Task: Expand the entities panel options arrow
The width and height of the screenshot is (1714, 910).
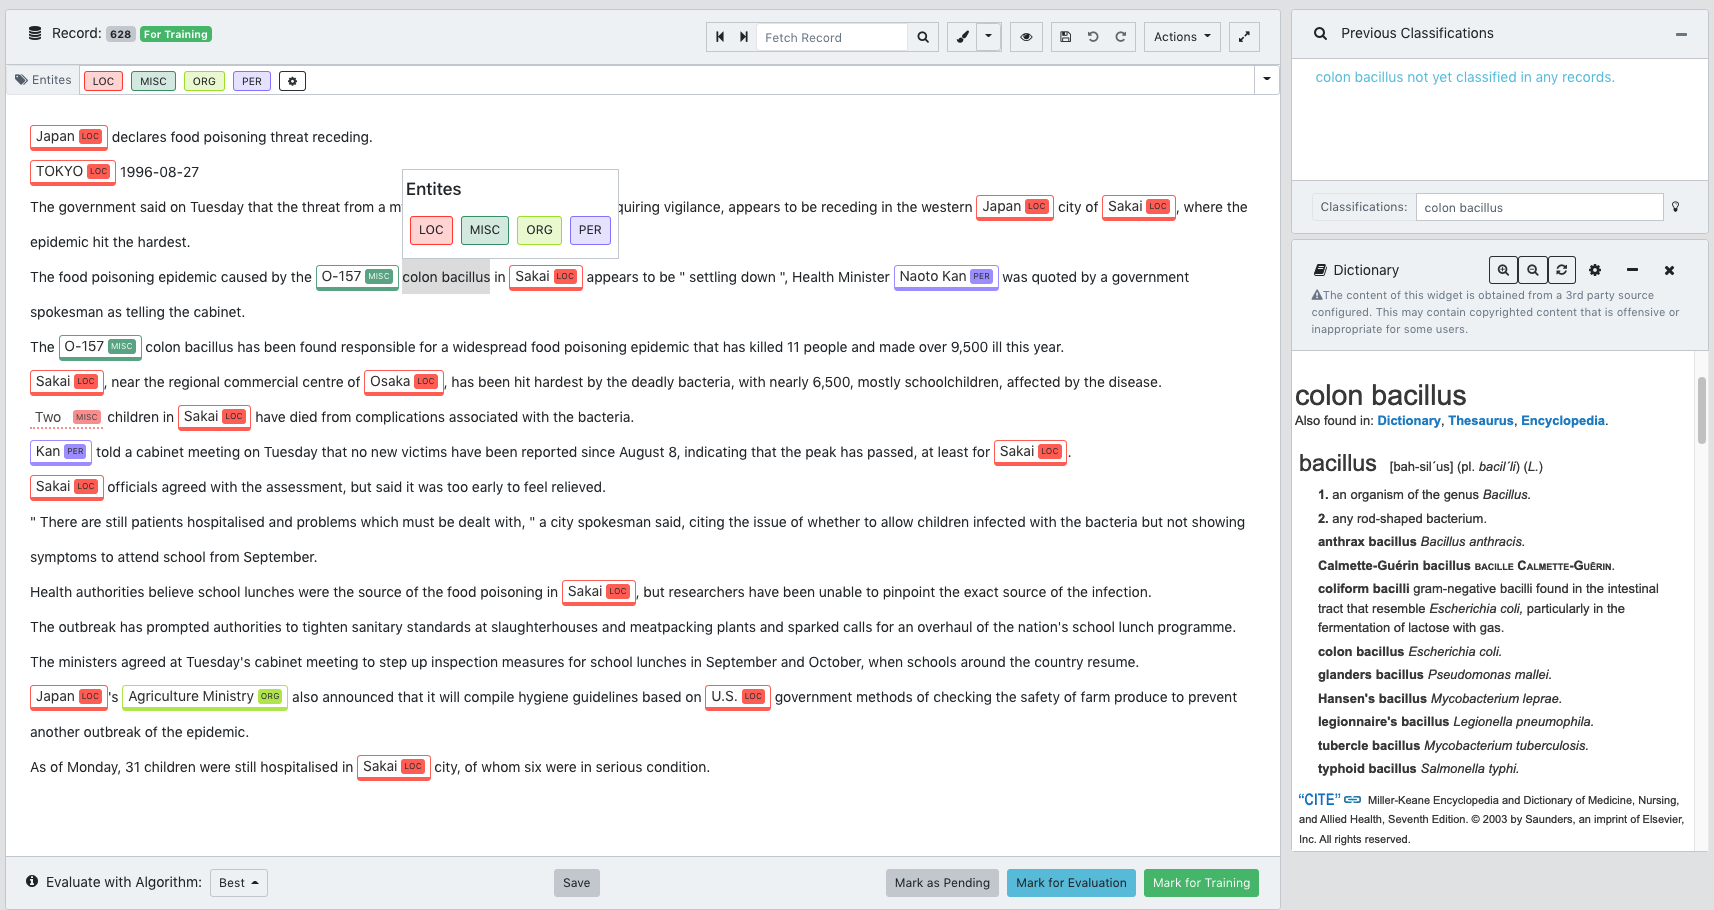Action: coord(1266,79)
